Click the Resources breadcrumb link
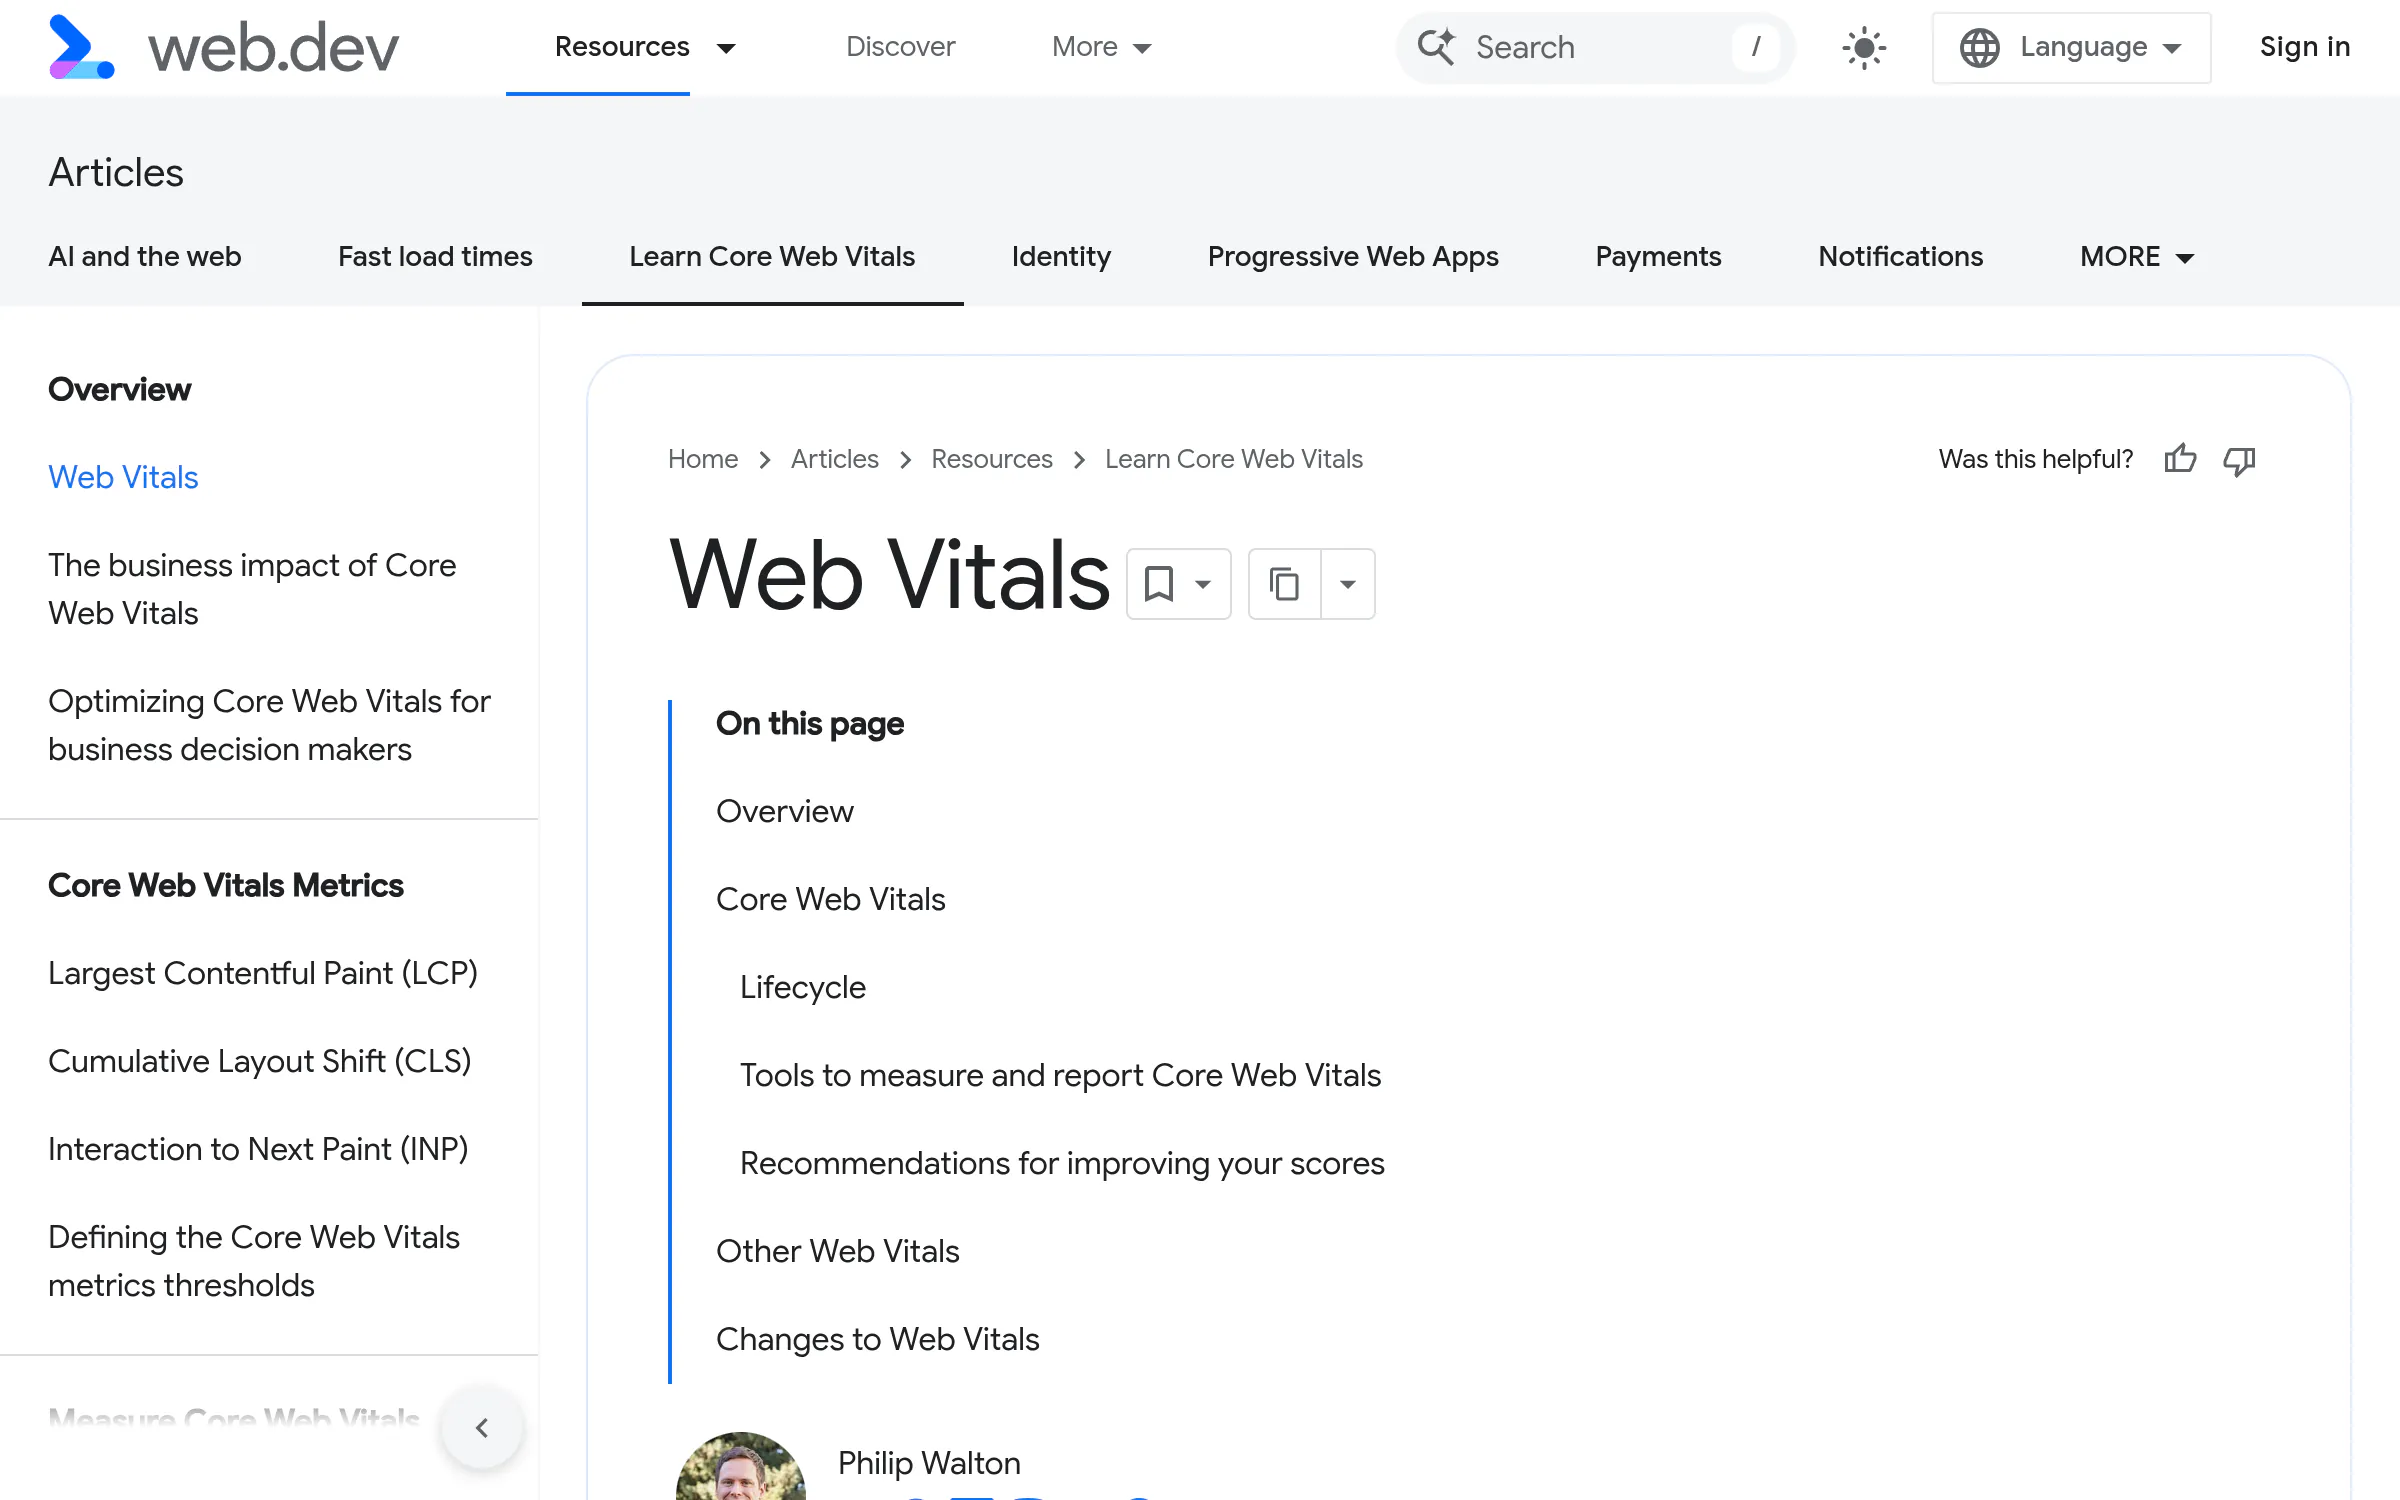 992,459
